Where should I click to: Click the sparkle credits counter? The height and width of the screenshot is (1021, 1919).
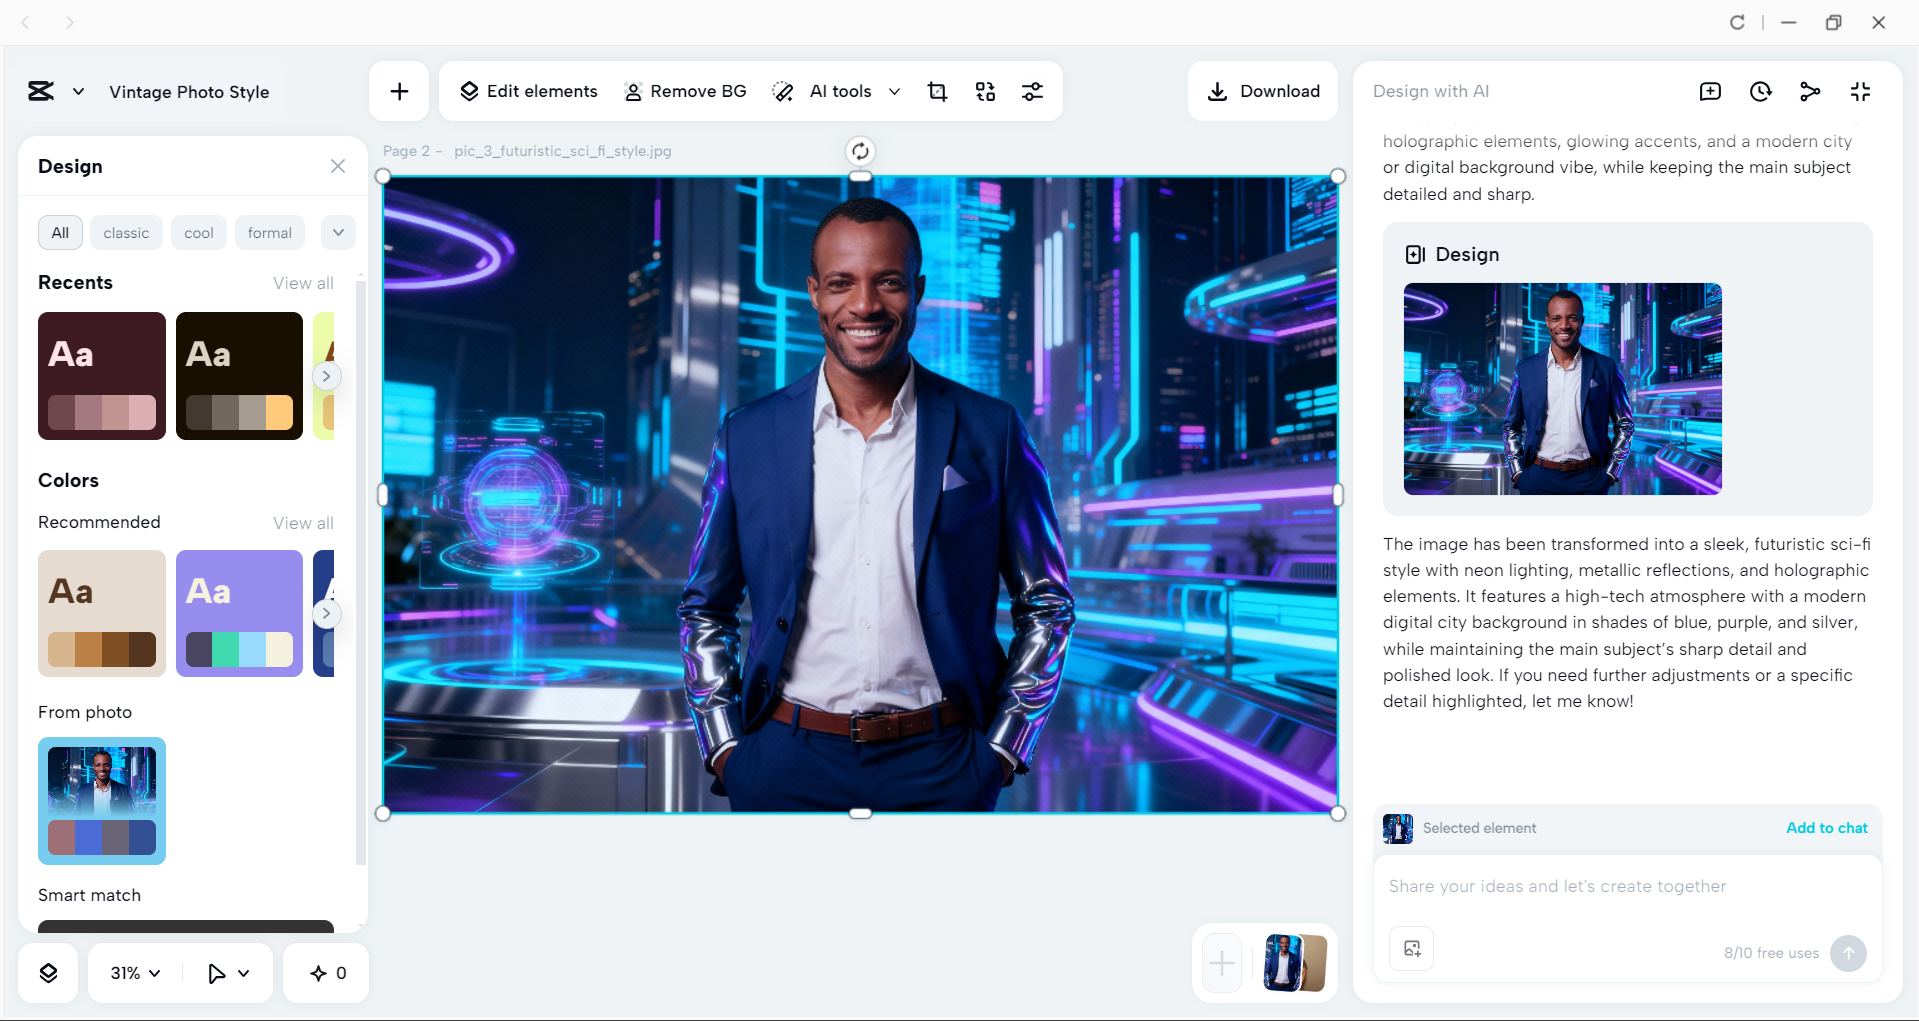tap(327, 973)
